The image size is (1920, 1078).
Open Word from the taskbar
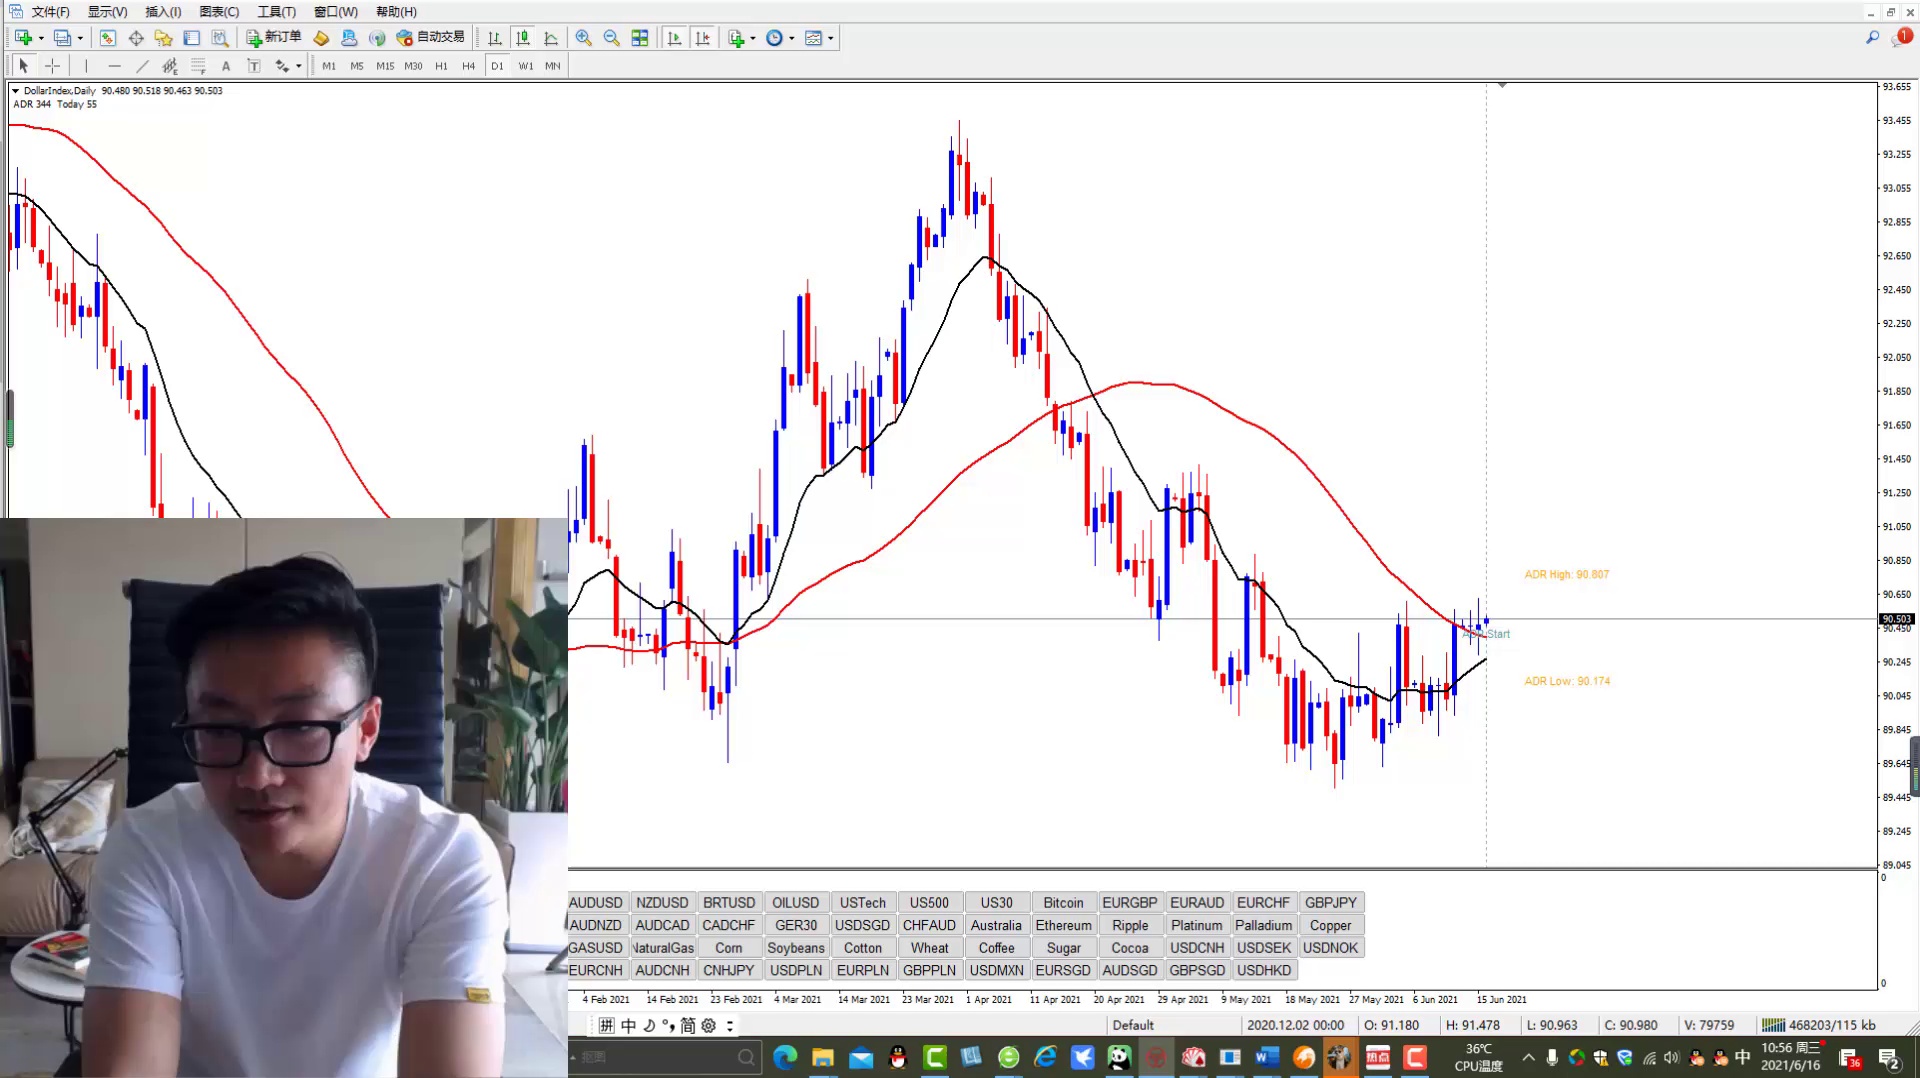1267,1057
